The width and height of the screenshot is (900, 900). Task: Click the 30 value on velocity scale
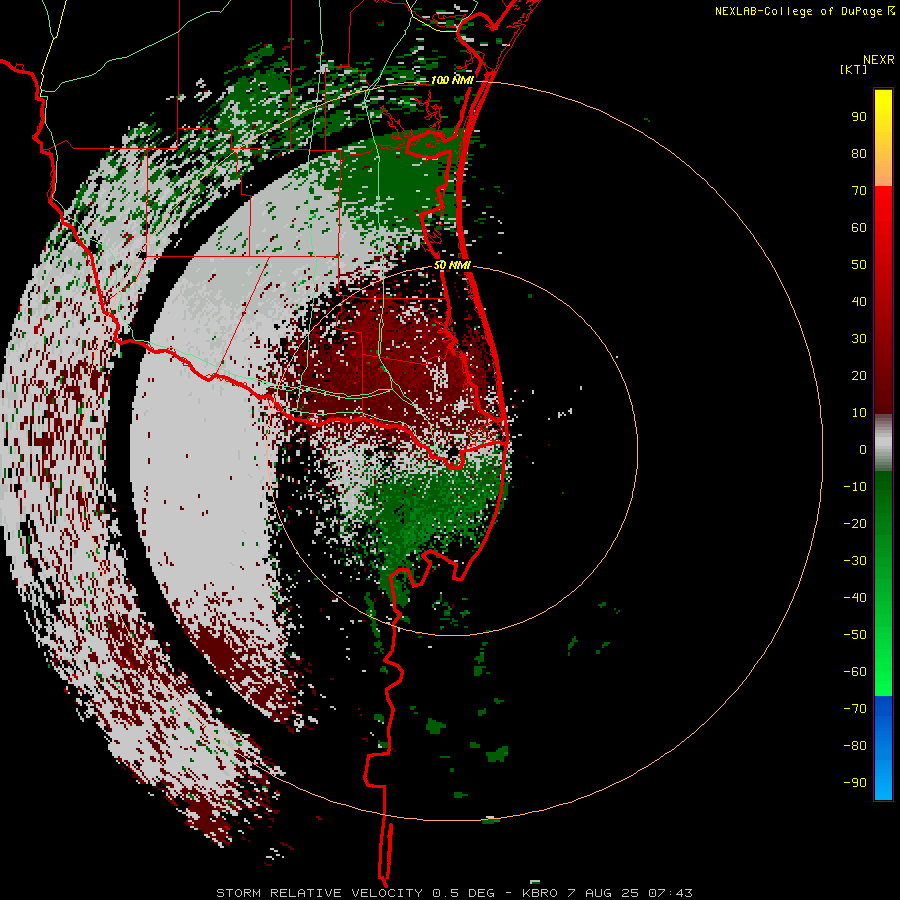pyautogui.click(x=859, y=339)
